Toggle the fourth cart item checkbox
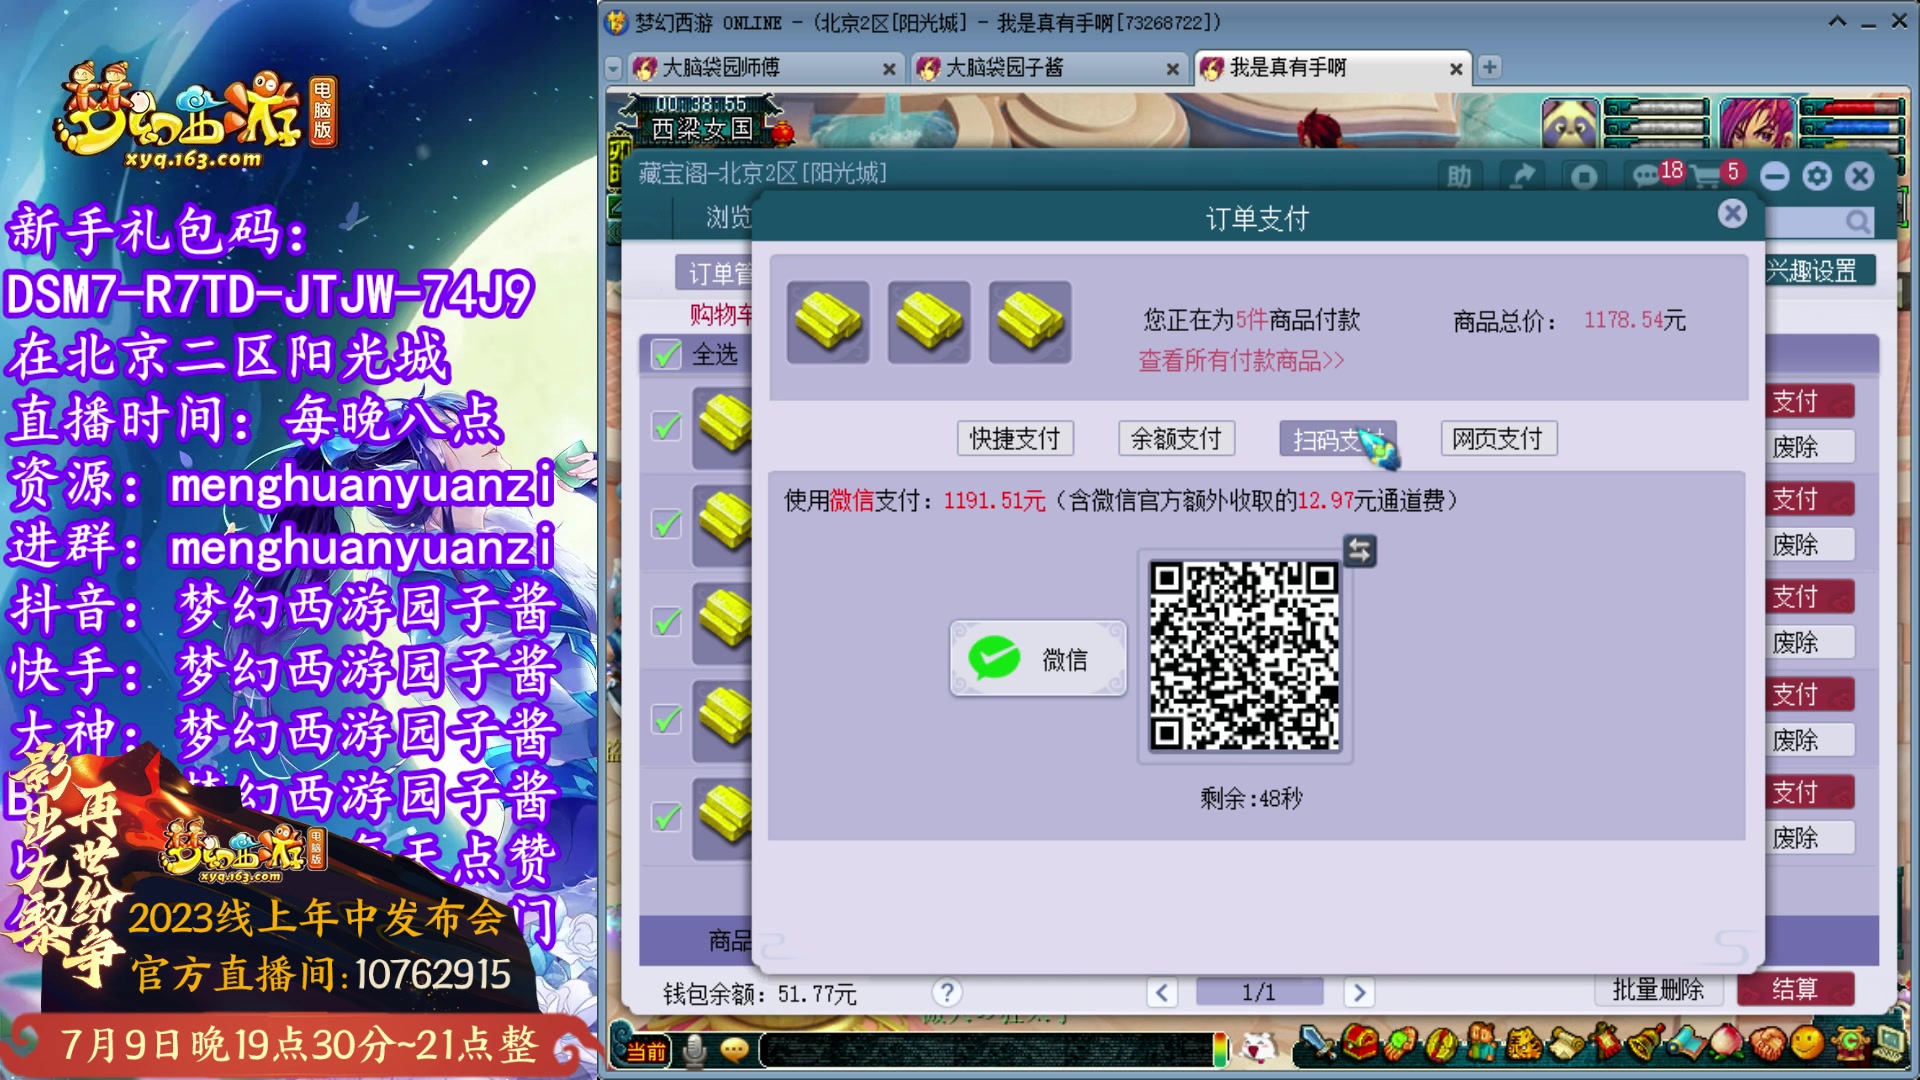This screenshot has width=1920, height=1080. click(x=666, y=719)
